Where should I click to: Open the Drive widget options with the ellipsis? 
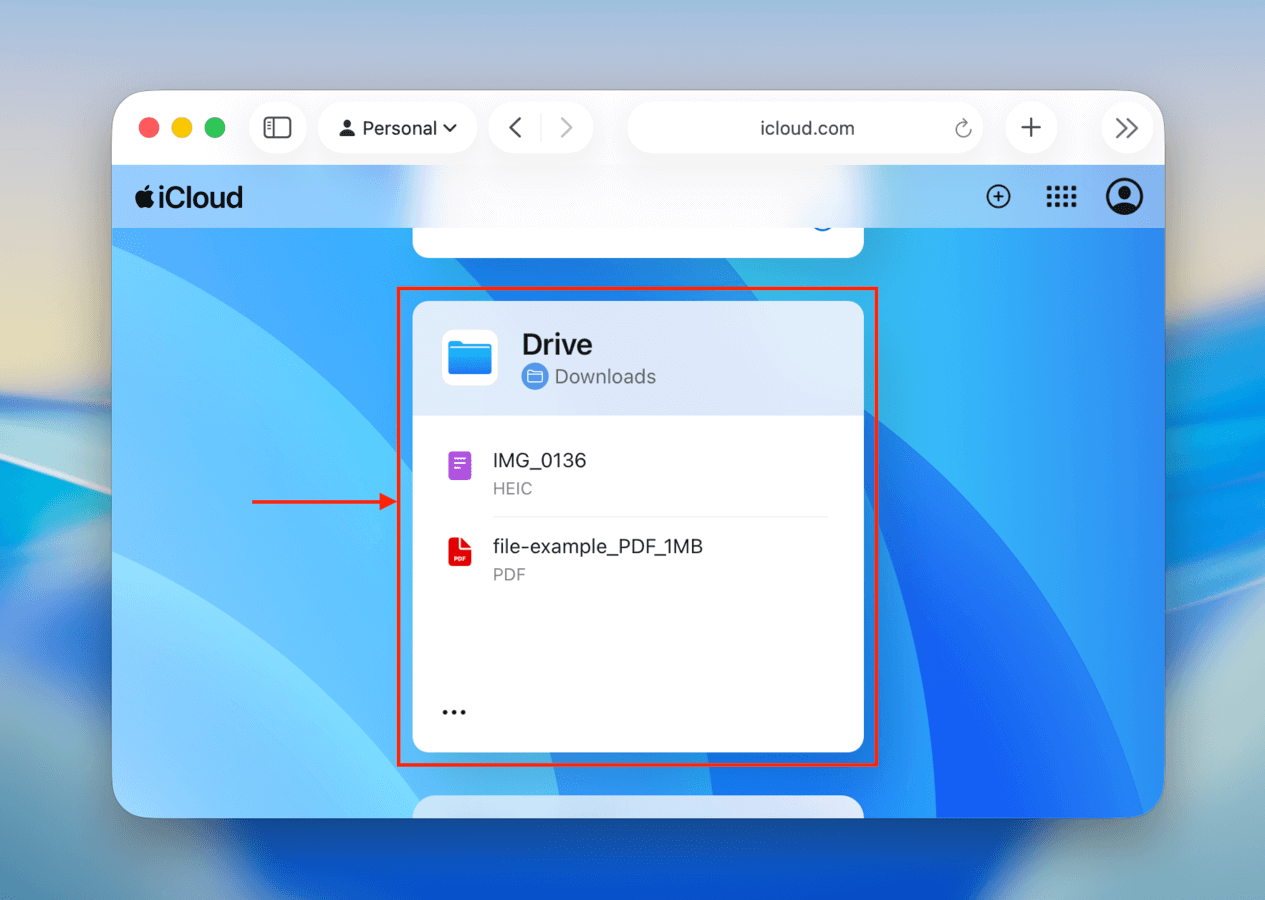pyautogui.click(x=454, y=710)
